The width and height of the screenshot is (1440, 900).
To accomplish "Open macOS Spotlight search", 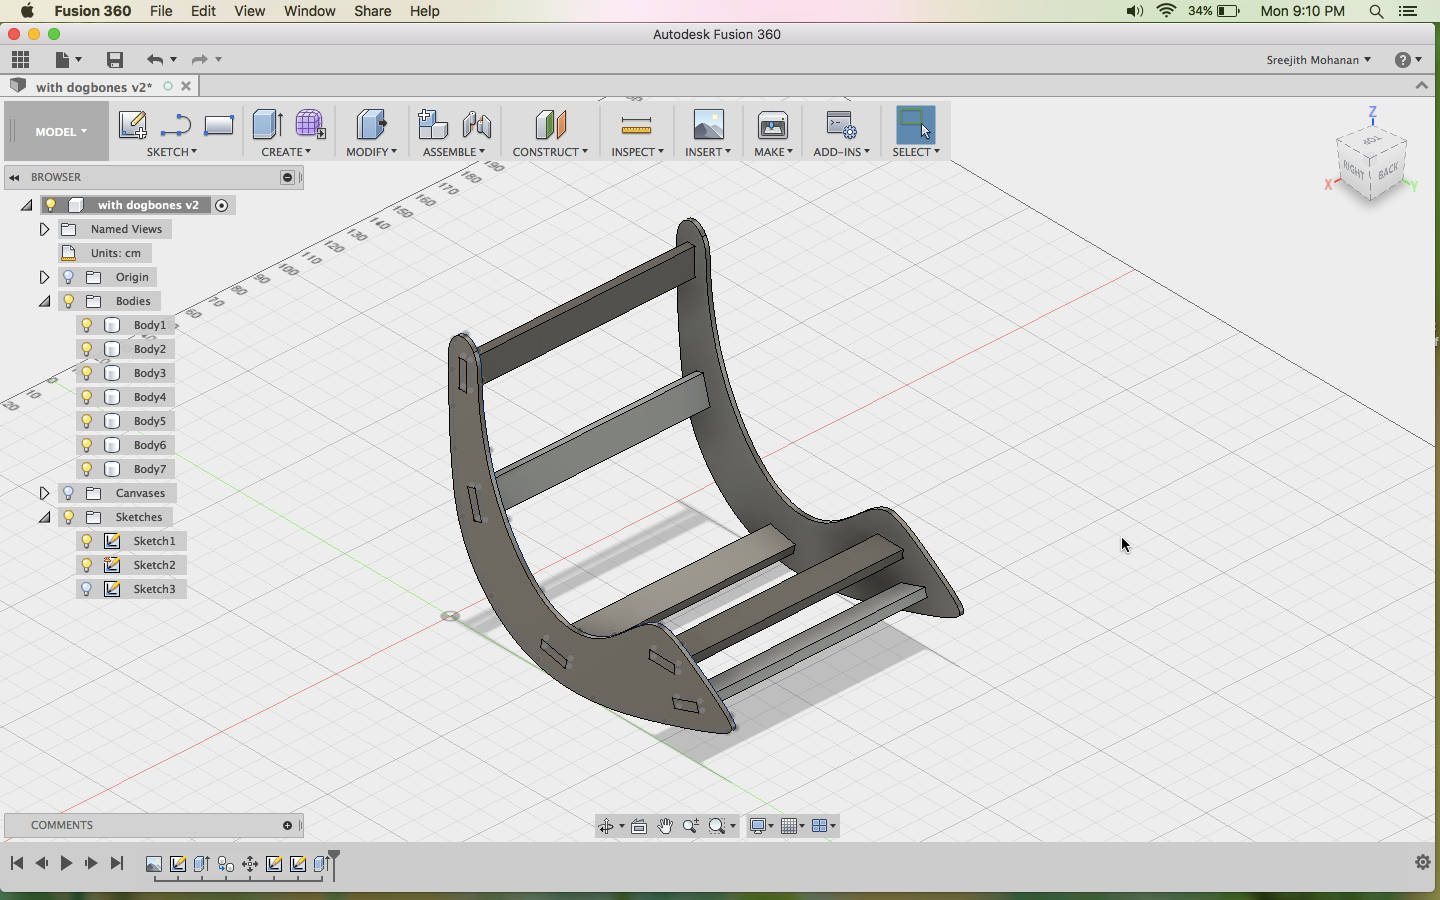I will point(1376,11).
